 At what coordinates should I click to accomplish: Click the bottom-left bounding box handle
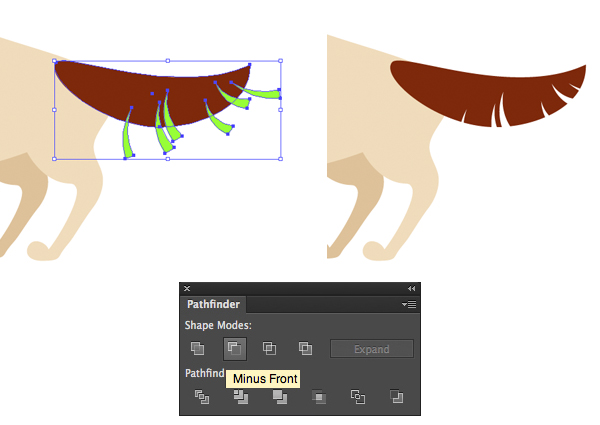(54, 158)
